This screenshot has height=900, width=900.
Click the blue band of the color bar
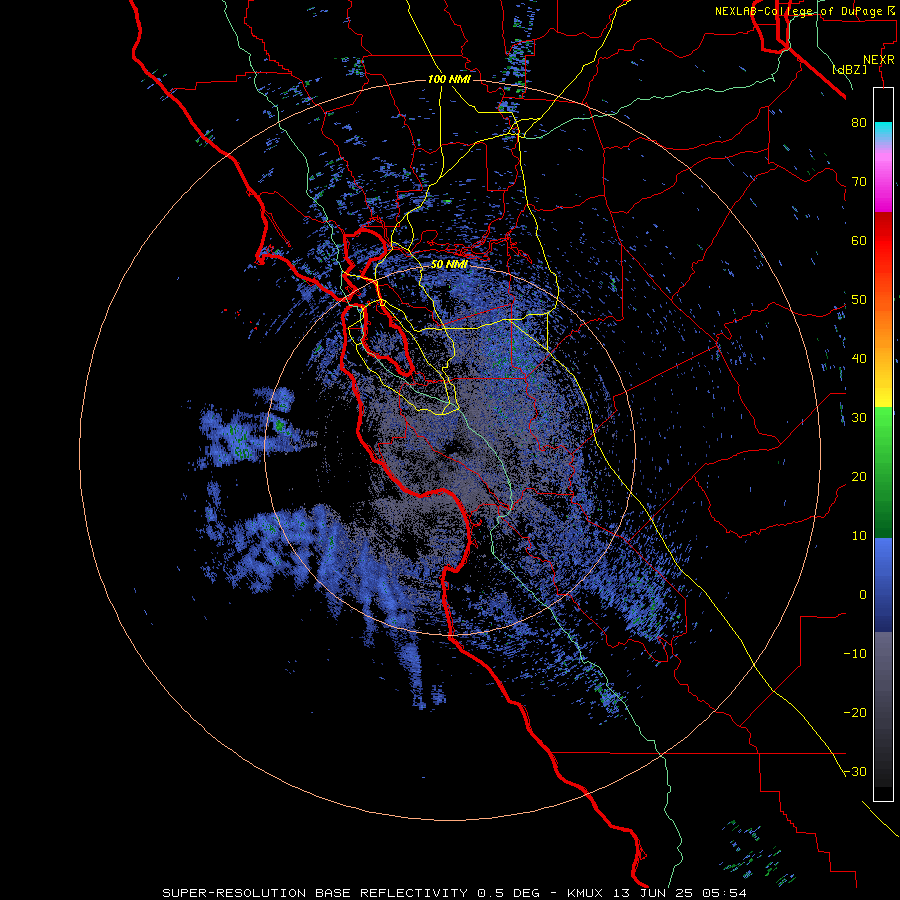click(x=883, y=585)
